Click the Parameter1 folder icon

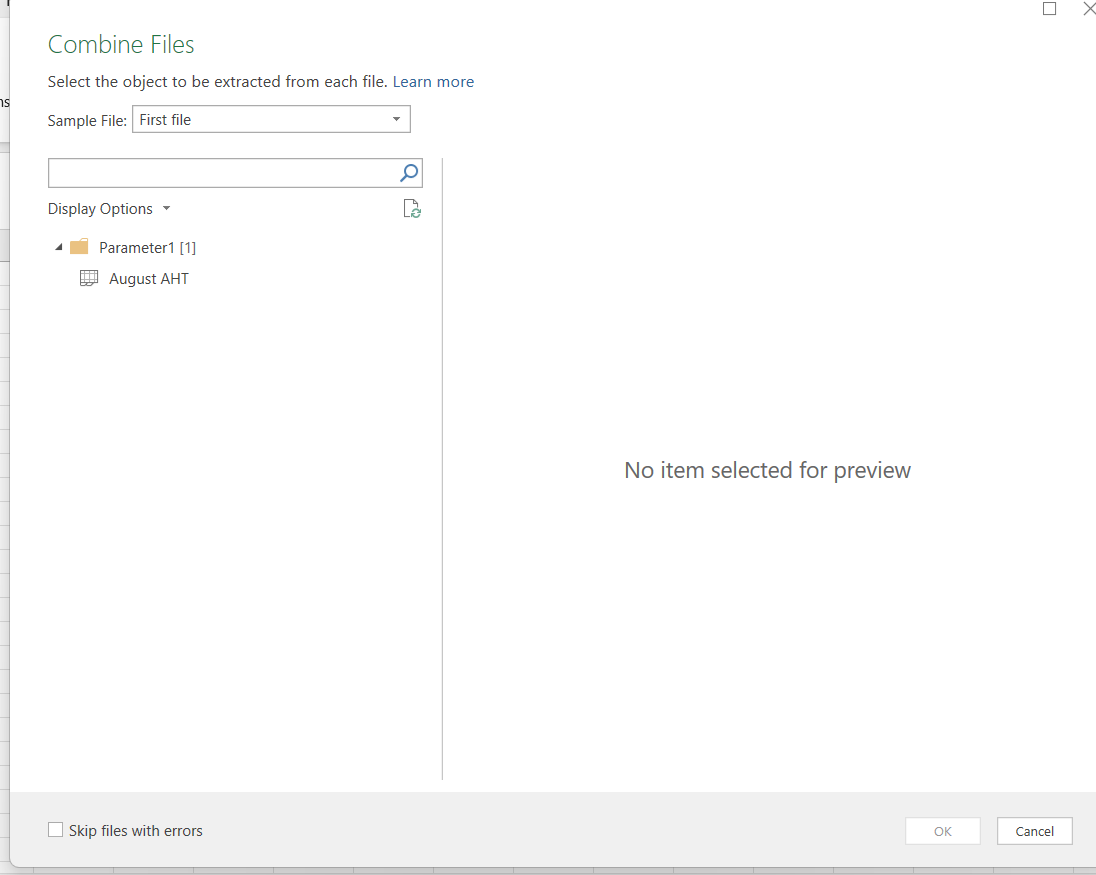(79, 247)
